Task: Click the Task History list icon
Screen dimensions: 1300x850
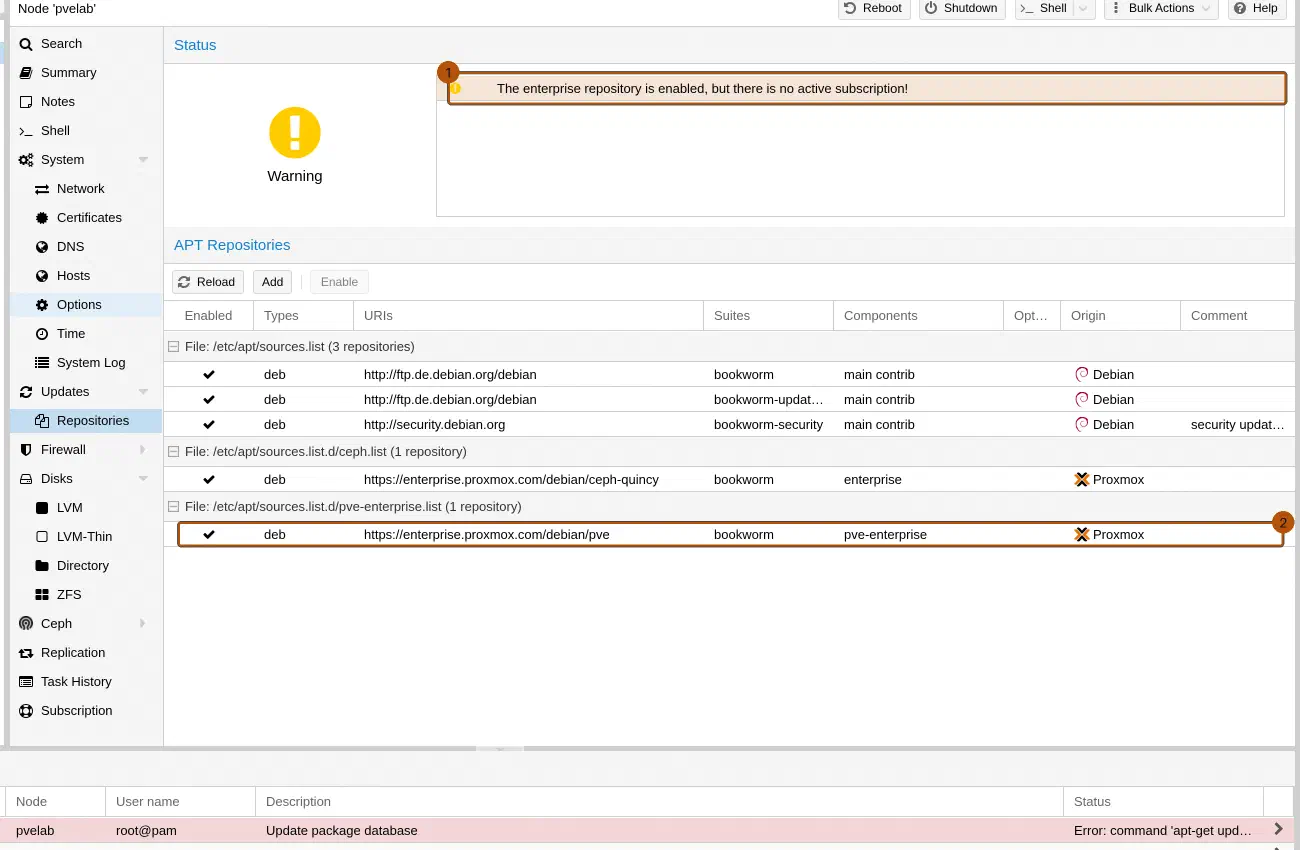Action: click(26, 682)
